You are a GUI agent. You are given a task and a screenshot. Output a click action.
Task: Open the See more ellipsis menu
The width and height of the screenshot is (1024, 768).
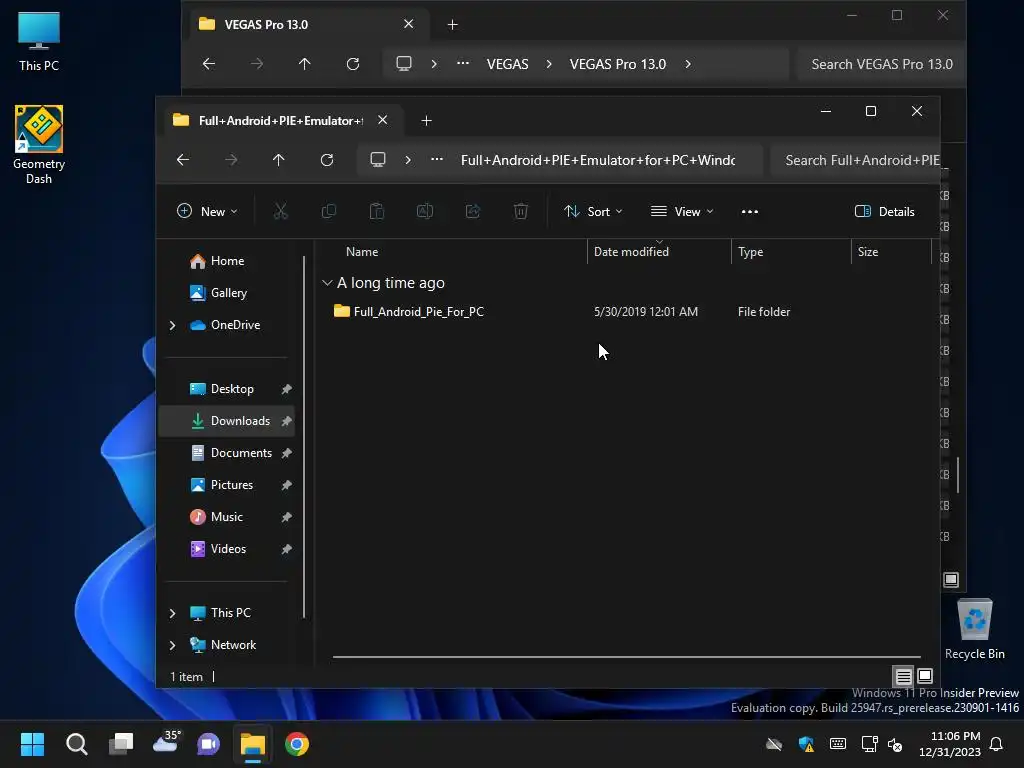coord(750,212)
